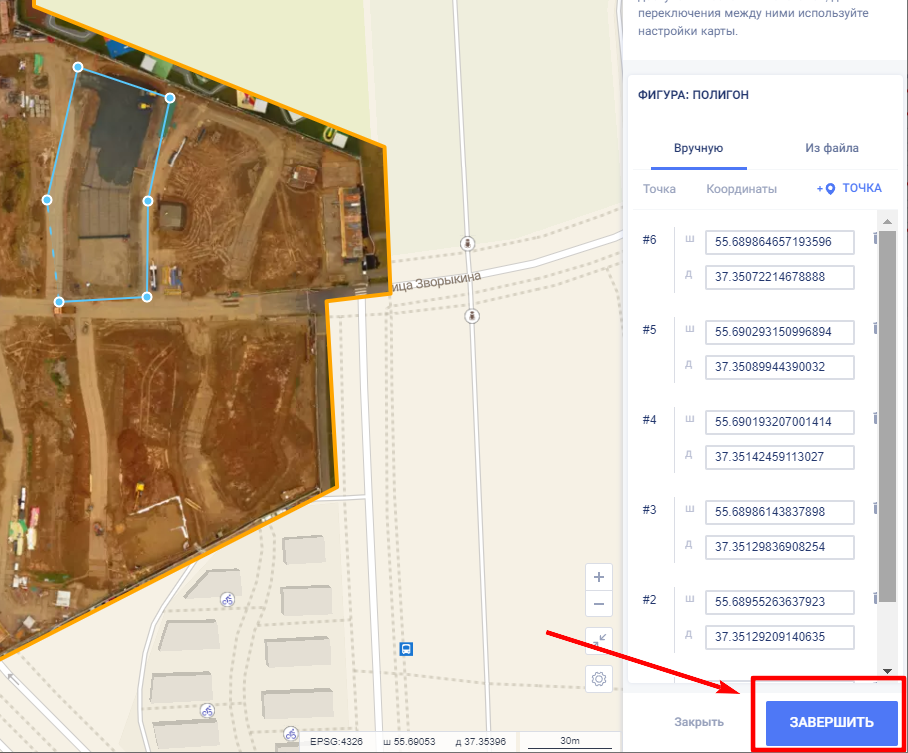Click the collapse/fit map arrows icon
This screenshot has width=908, height=753.
coord(598,640)
